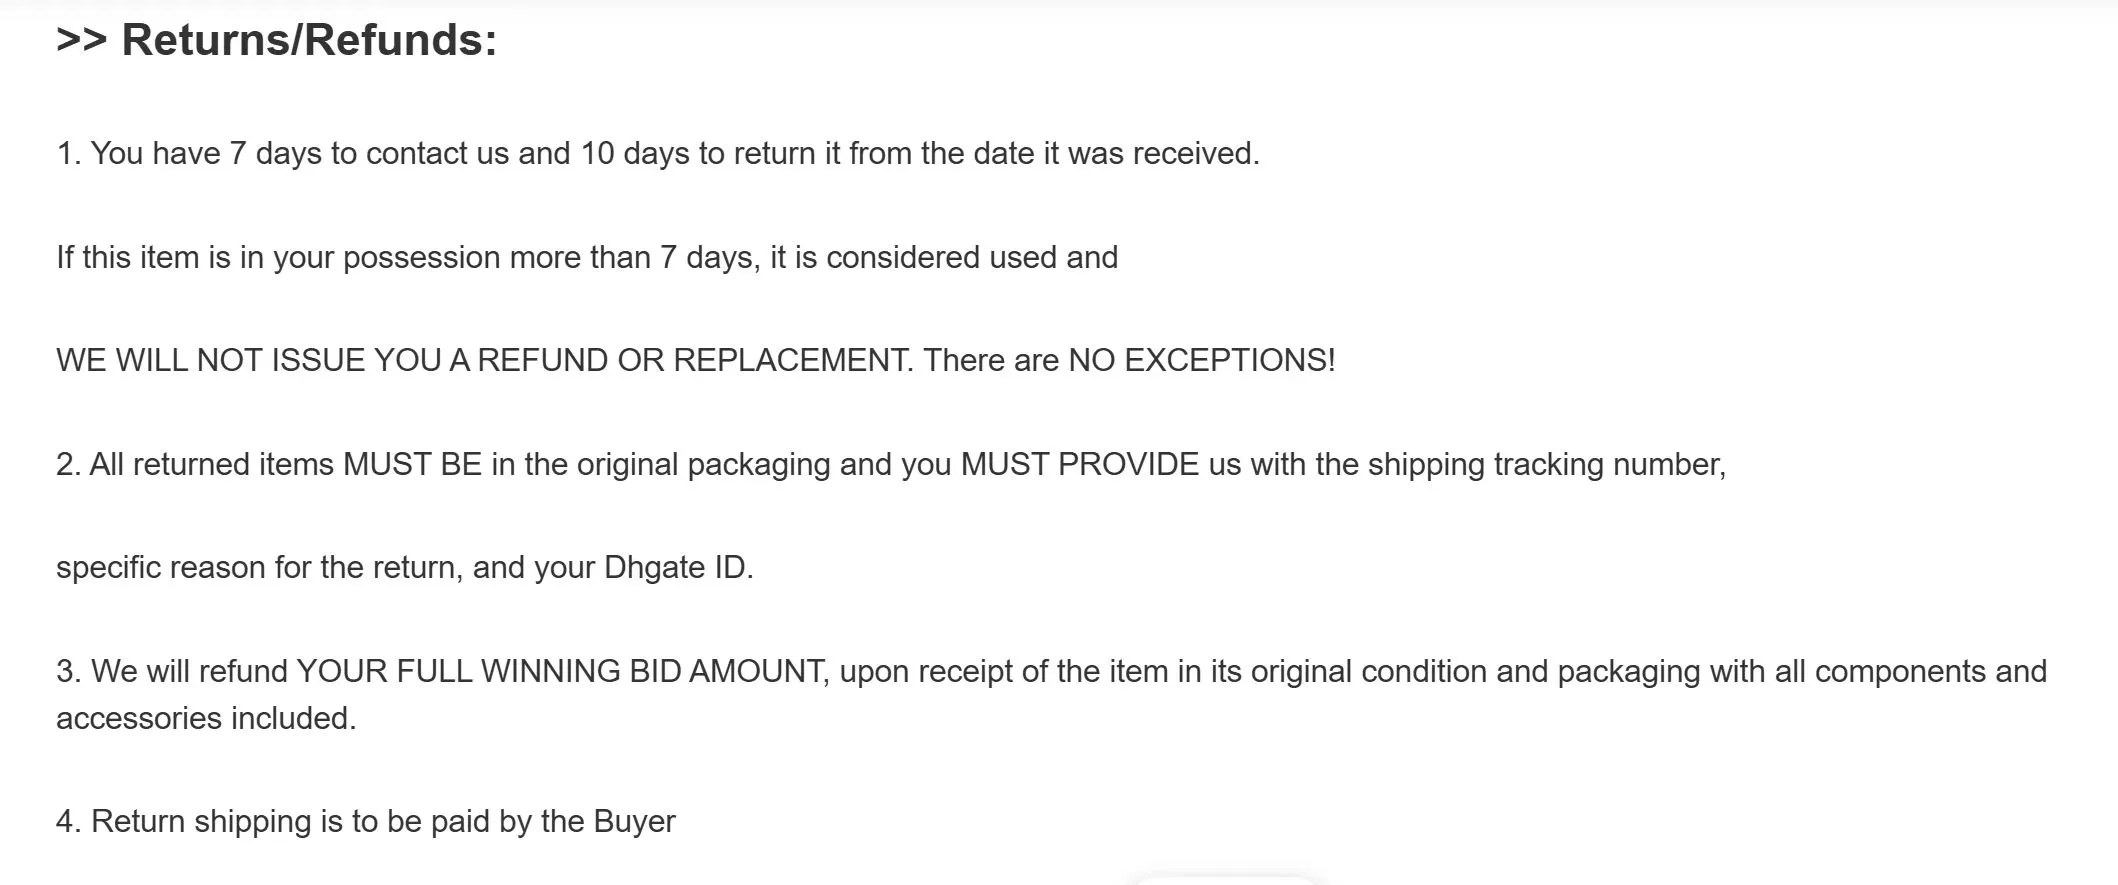The height and width of the screenshot is (885, 2118).
Task: Click 'There are NO EXCEPTIONS!' text
Action: pyautogui.click(x=1129, y=361)
